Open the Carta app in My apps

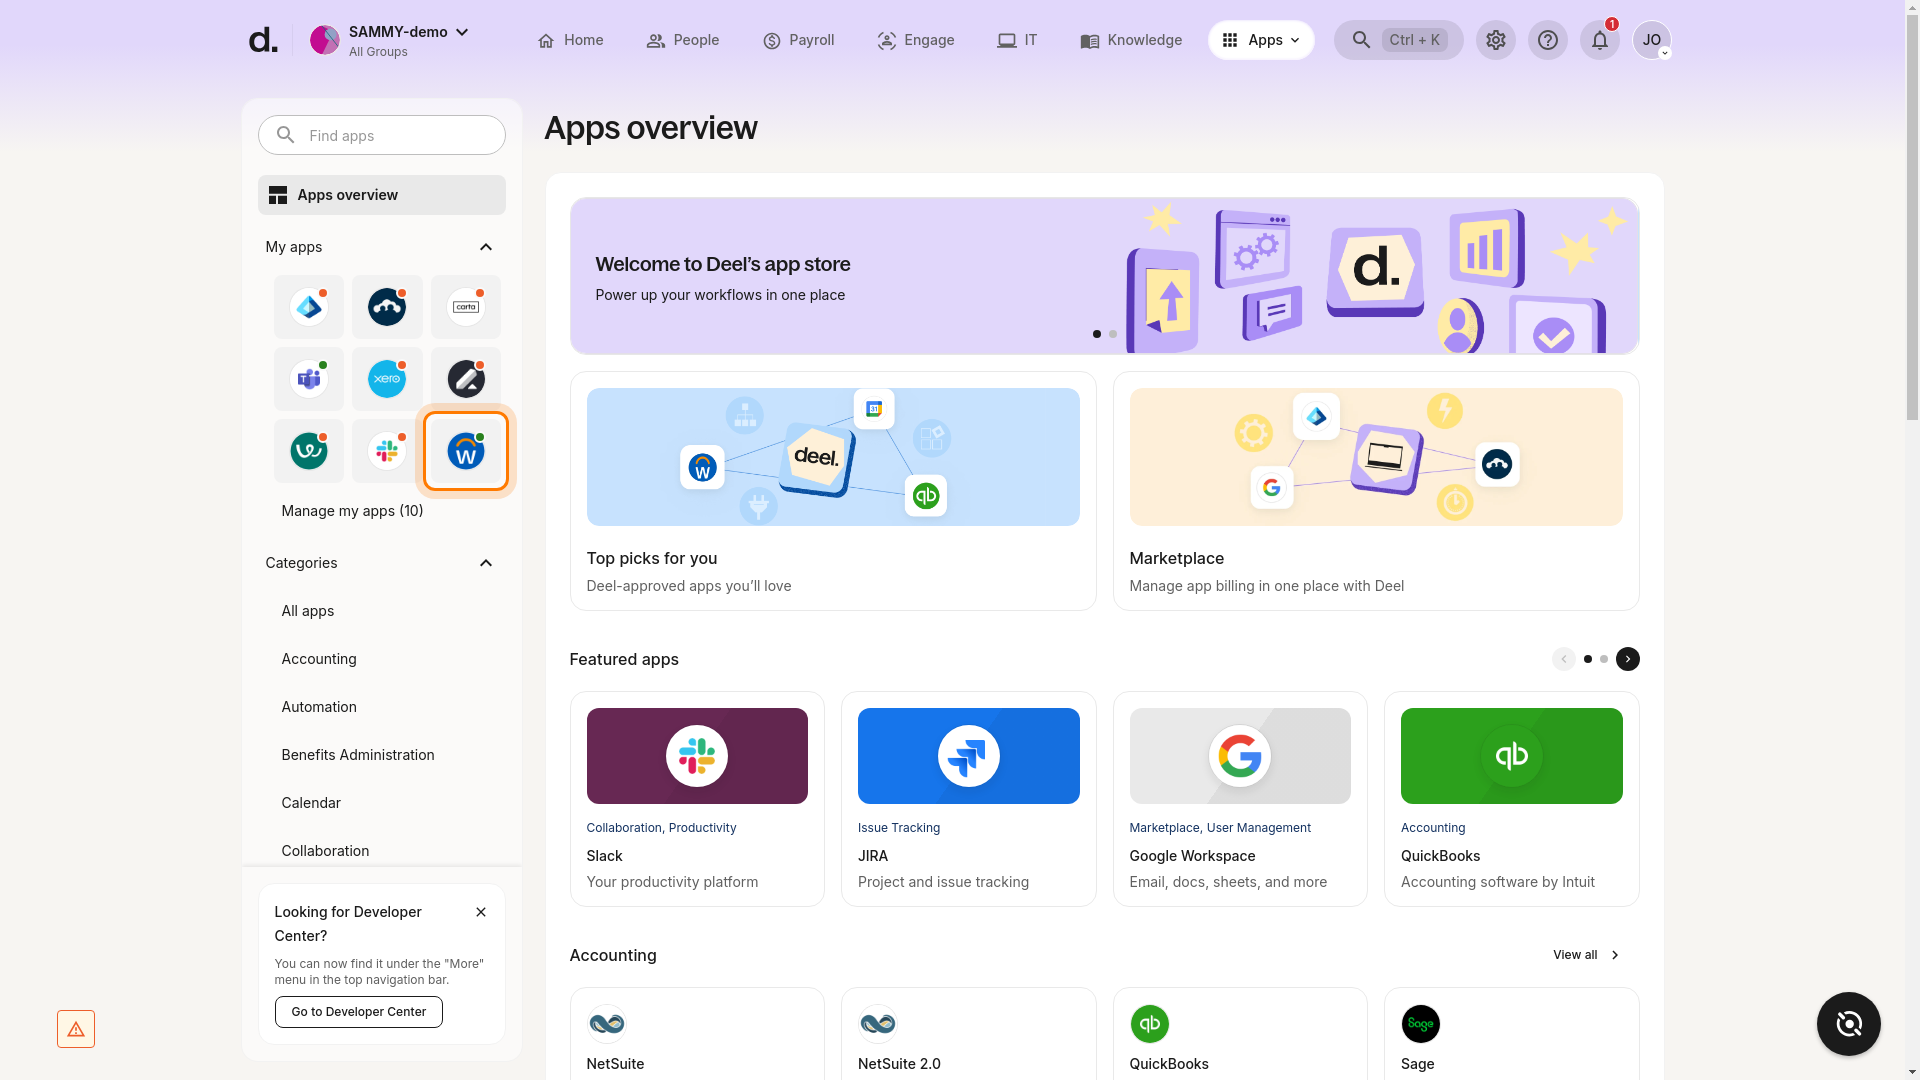[466, 307]
